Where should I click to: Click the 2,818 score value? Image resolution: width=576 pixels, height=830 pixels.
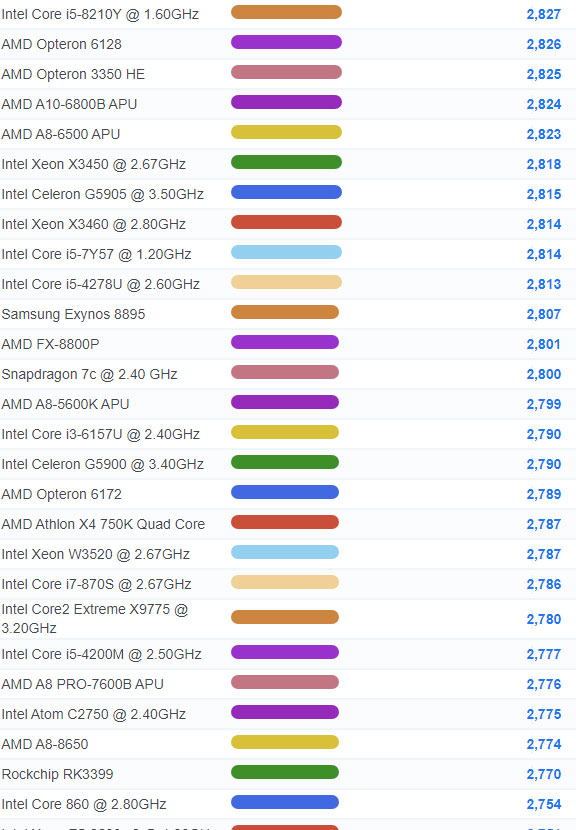click(x=544, y=164)
